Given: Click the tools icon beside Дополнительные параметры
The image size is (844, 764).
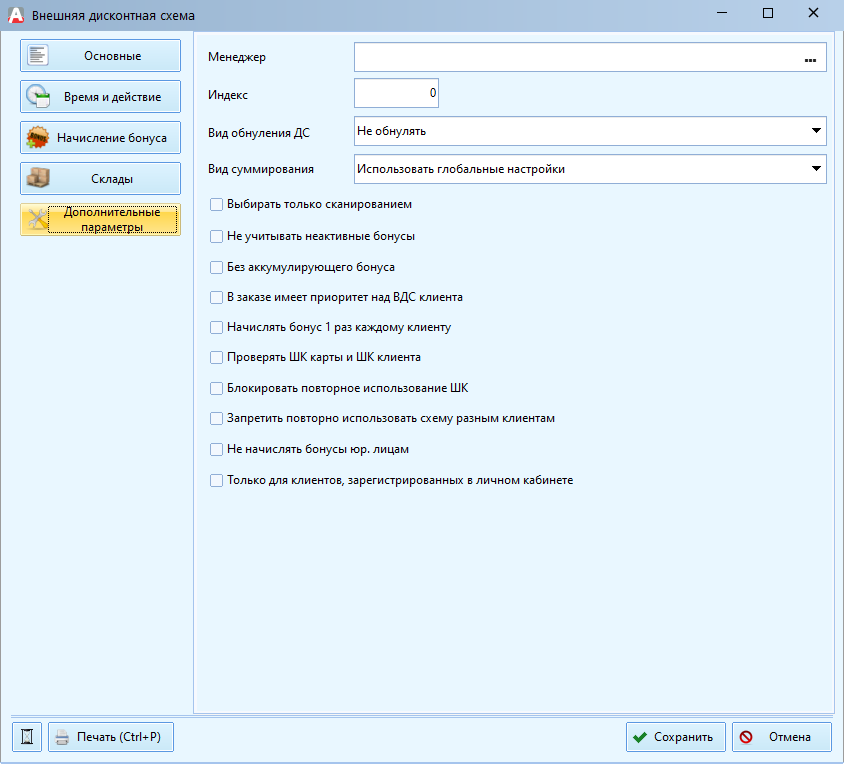Looking at the screenshot, I should (x=38, y=219).
